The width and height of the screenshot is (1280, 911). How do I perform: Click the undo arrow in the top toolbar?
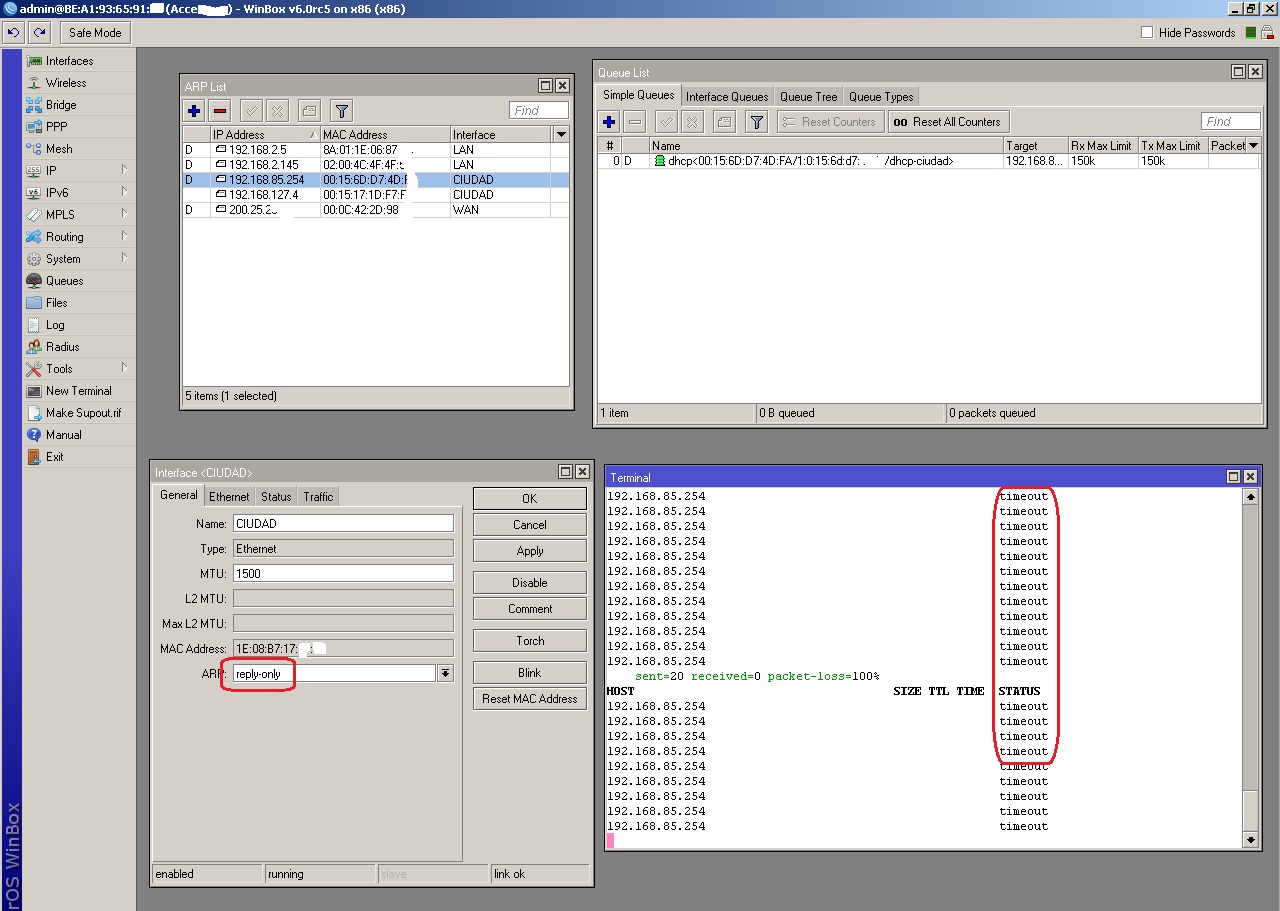click(x=13, y=33)
